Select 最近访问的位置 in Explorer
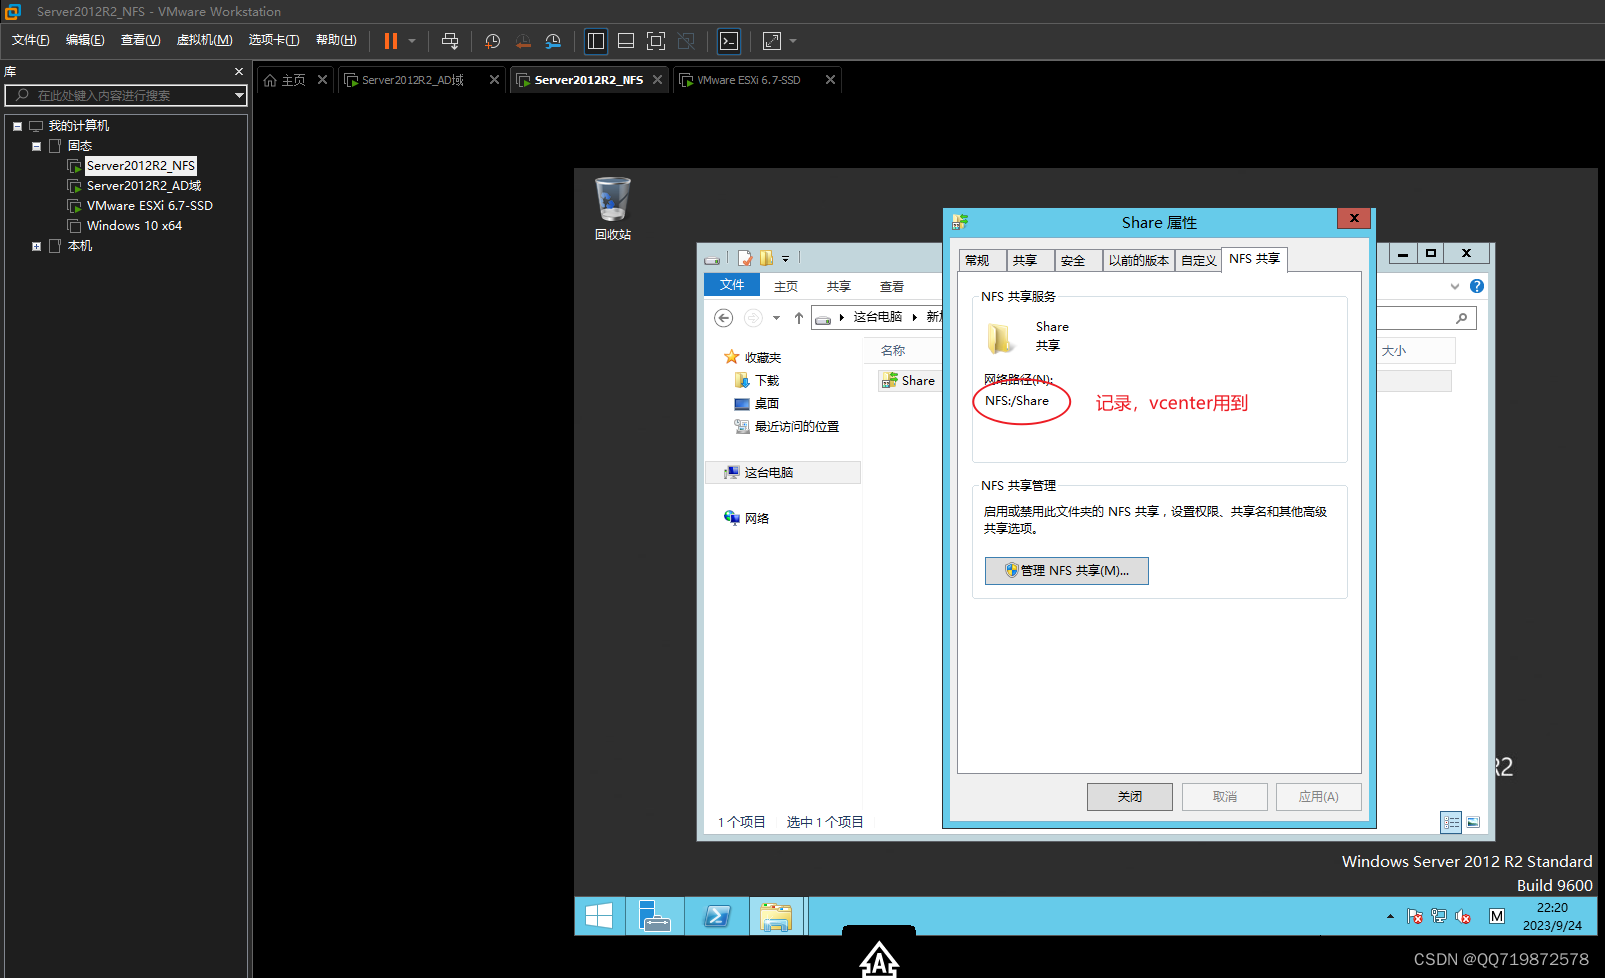 (x=787, y=427)
